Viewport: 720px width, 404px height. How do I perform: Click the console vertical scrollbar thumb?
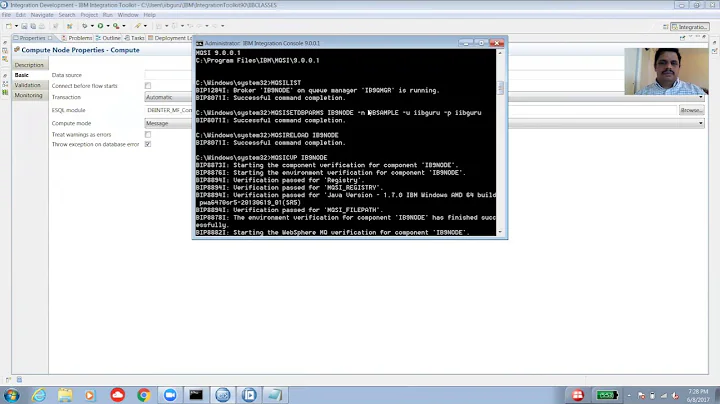[x=500, y=87]
